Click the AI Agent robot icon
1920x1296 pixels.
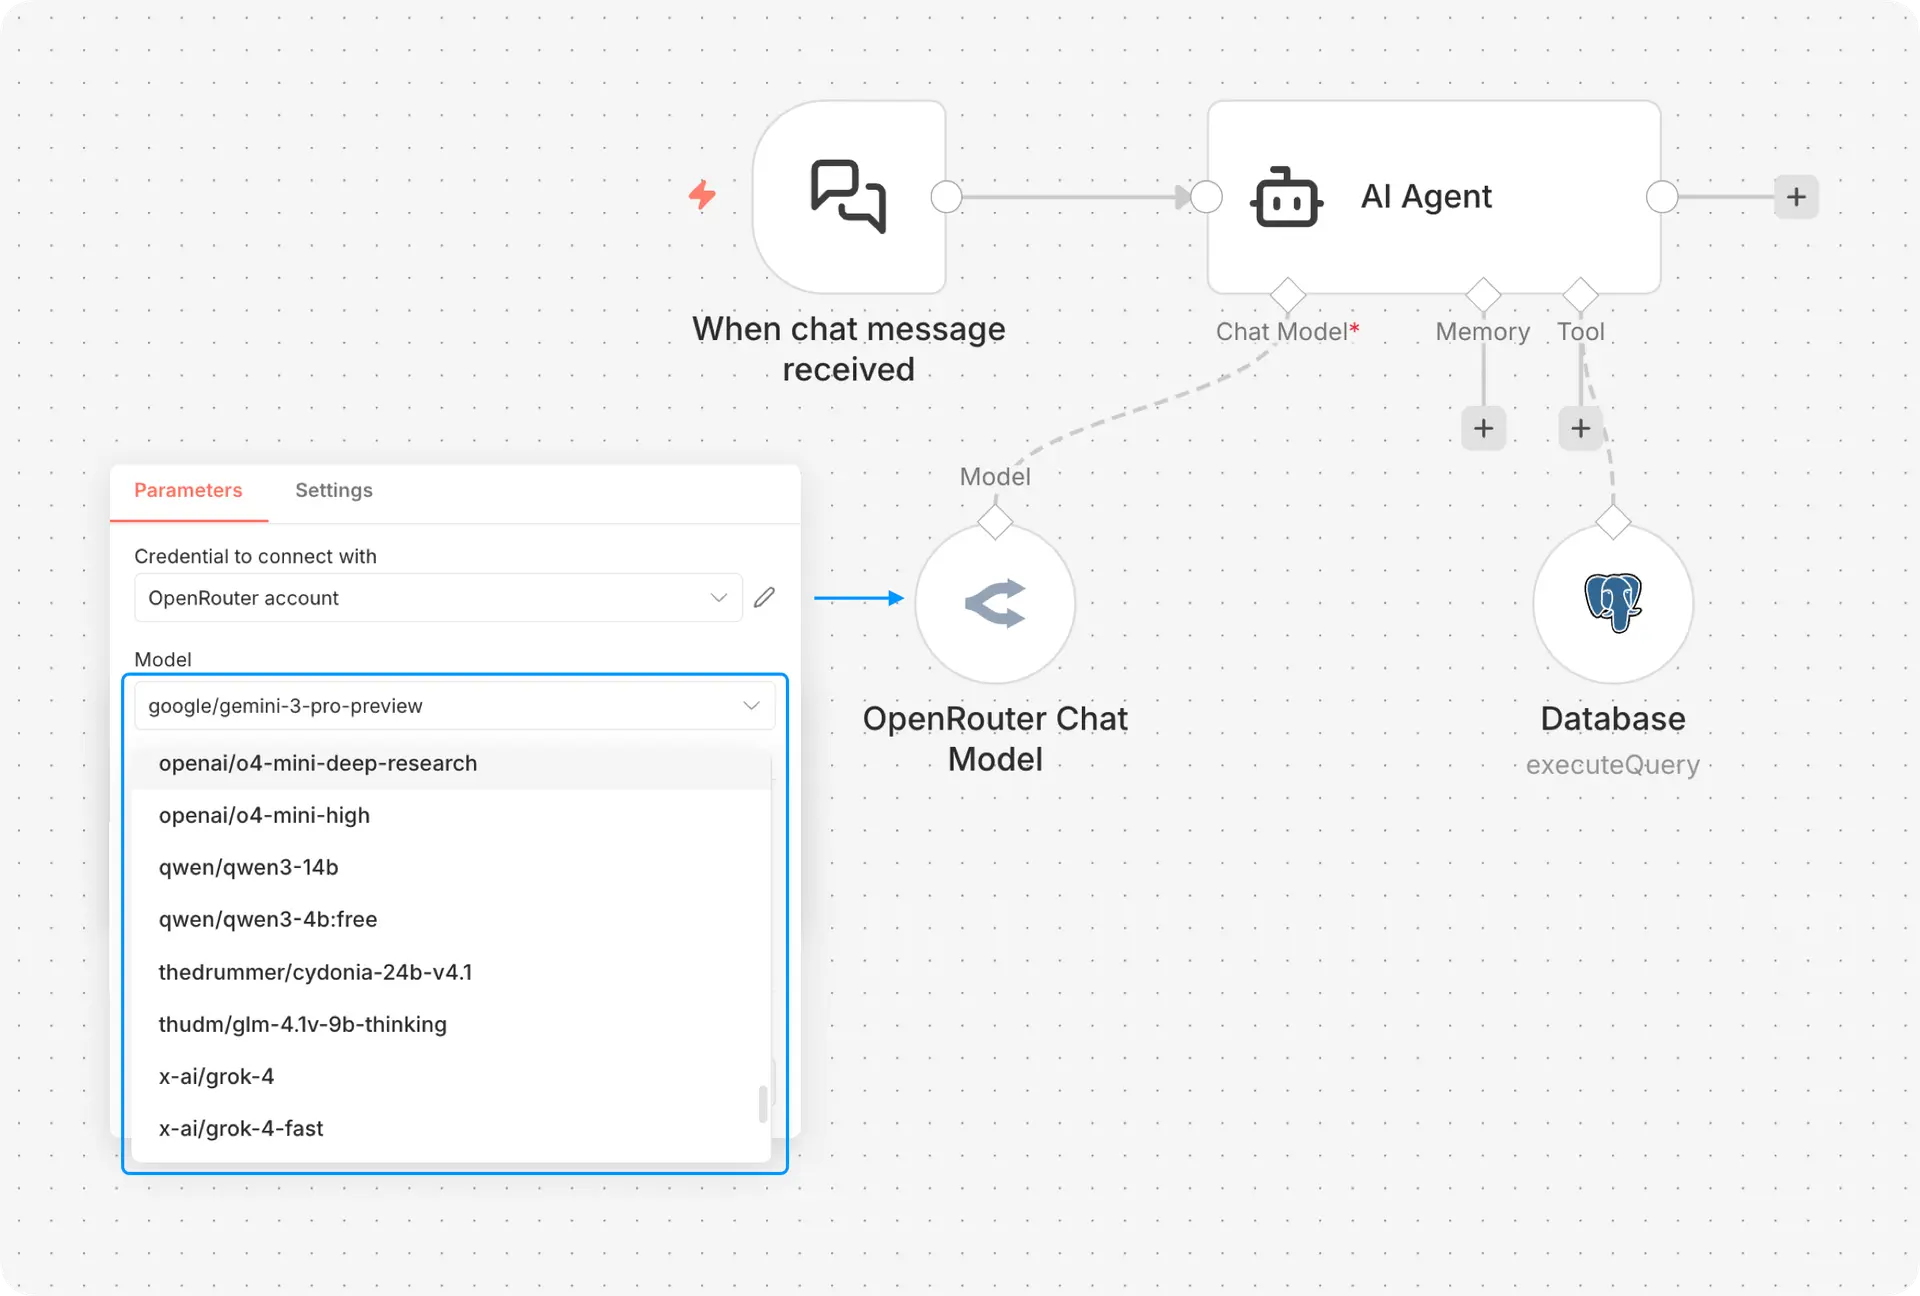[x=1286, y=197]
